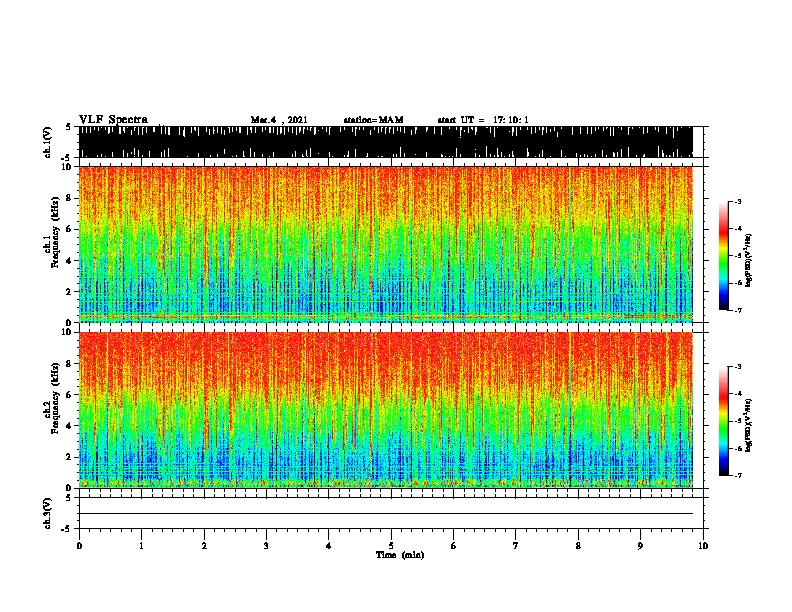792x612 pixels.
Task: Click time axis tick label 6
Action: pyautogui.click(x=454, y=546)
